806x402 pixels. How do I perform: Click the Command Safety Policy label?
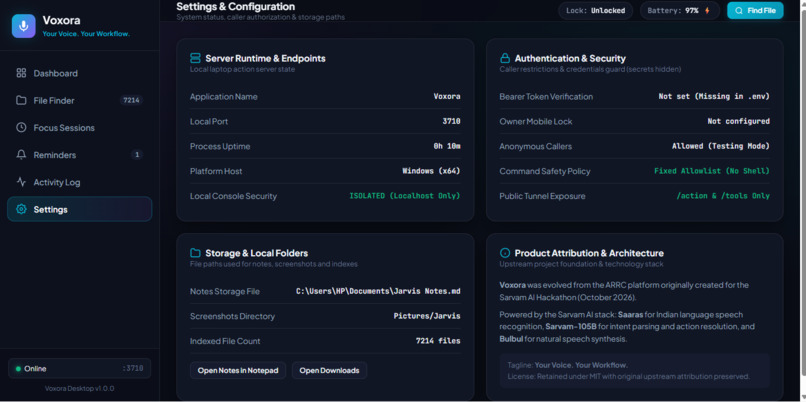(545, 171)
